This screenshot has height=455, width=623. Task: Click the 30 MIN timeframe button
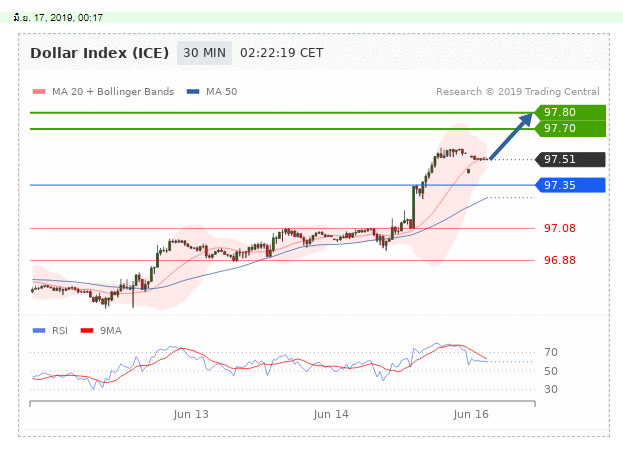204,53
